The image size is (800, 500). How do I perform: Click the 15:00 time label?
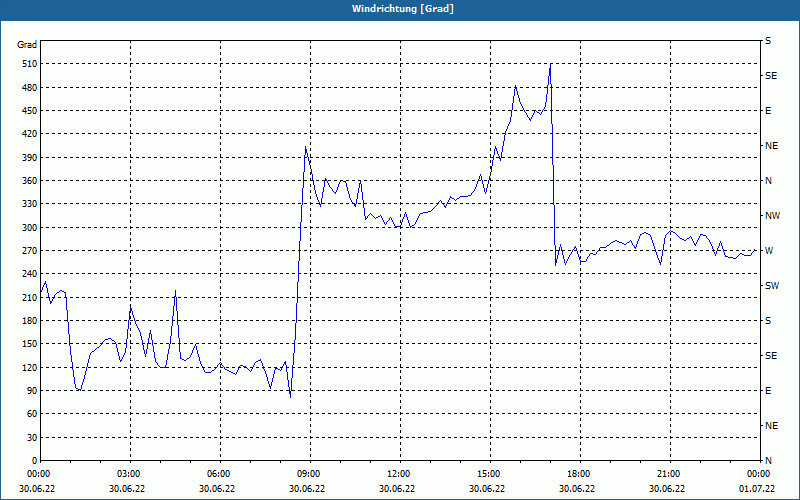490,474
